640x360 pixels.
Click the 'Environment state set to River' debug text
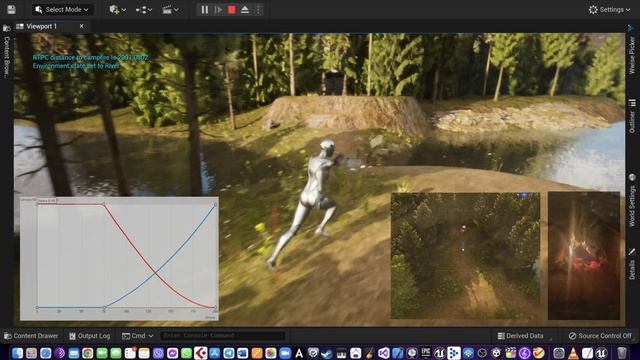tap(76, 66)
